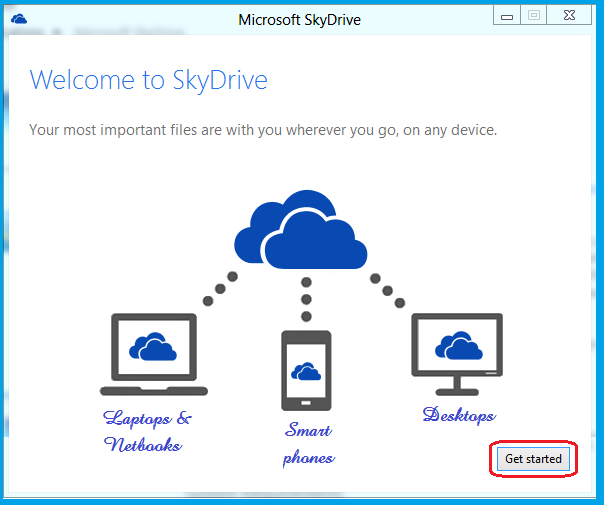Click the desktop monitor icon
Viewport: 604px width, 505px height.
[x=457, y=354]
